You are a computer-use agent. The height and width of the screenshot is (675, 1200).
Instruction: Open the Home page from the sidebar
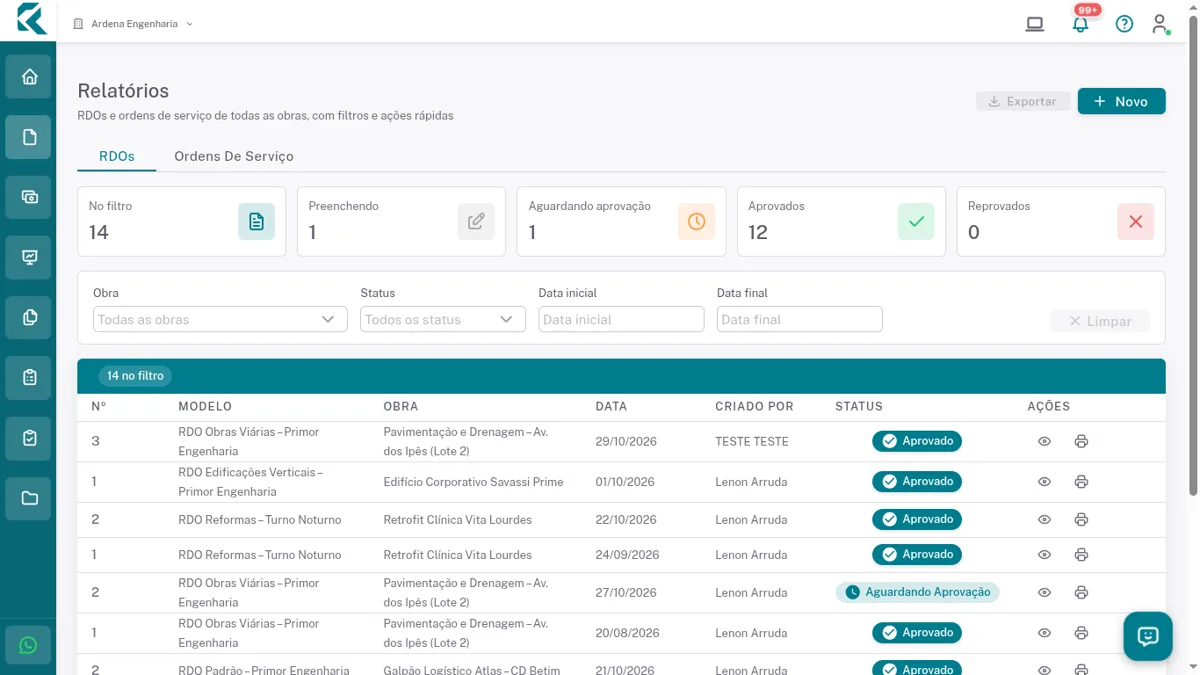click(28, 76)
